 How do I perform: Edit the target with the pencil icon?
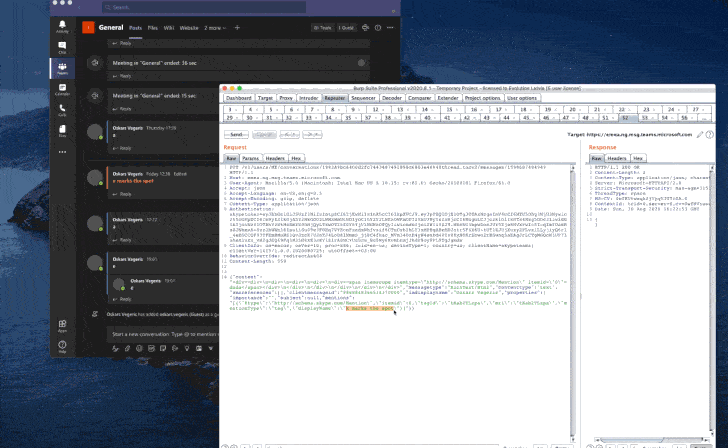700,135
